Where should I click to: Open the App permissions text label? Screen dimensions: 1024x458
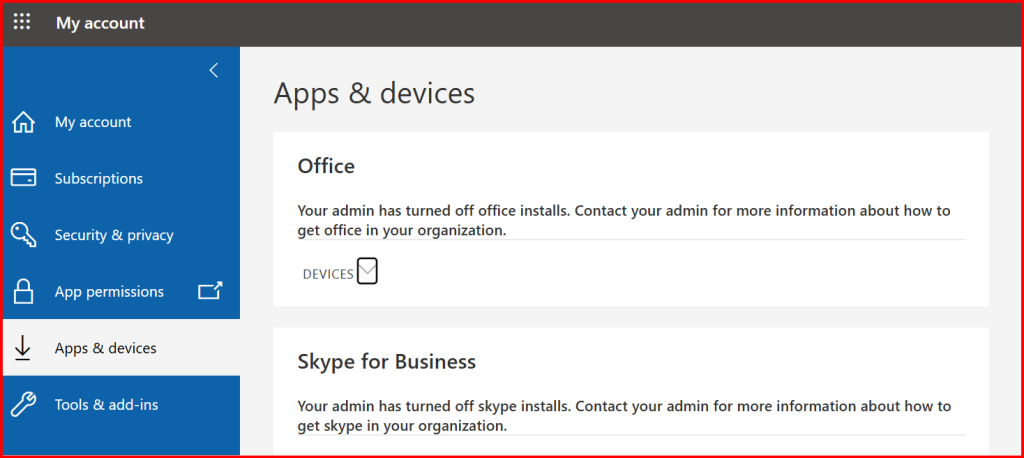(109, 292)
